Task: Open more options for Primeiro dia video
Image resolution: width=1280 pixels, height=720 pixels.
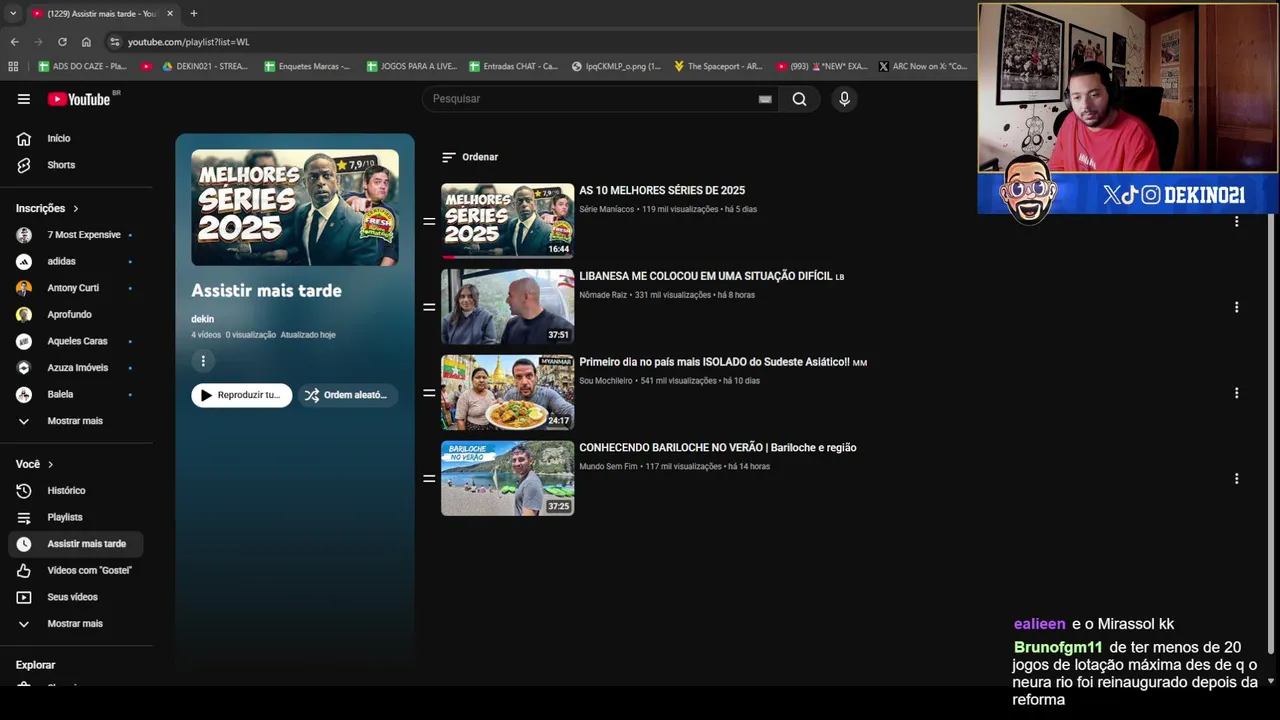Action: (x=1236, y=393)
